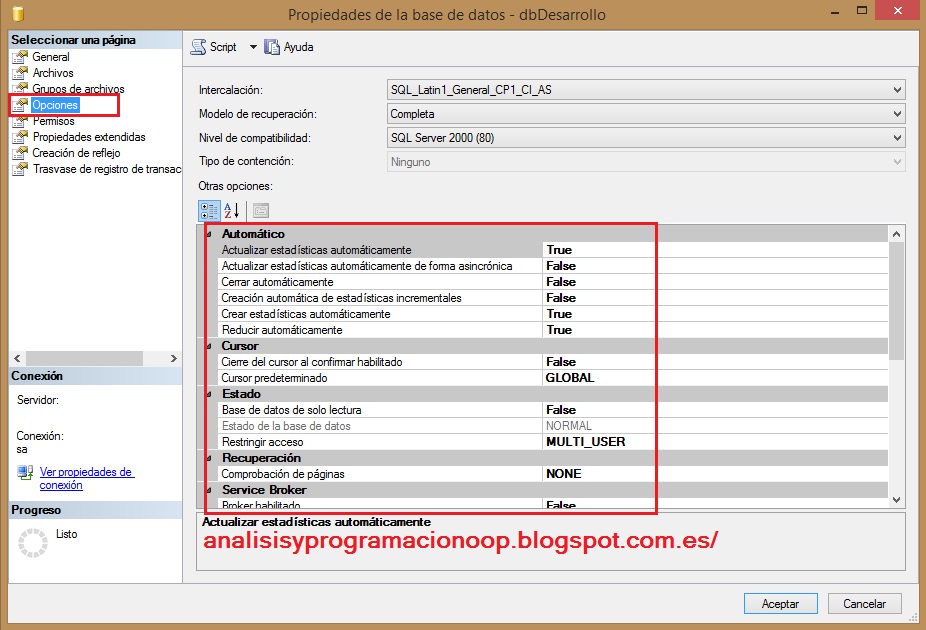Screen dimensions: 926x630
Task: Select the General page
Action: click(51, 57)
